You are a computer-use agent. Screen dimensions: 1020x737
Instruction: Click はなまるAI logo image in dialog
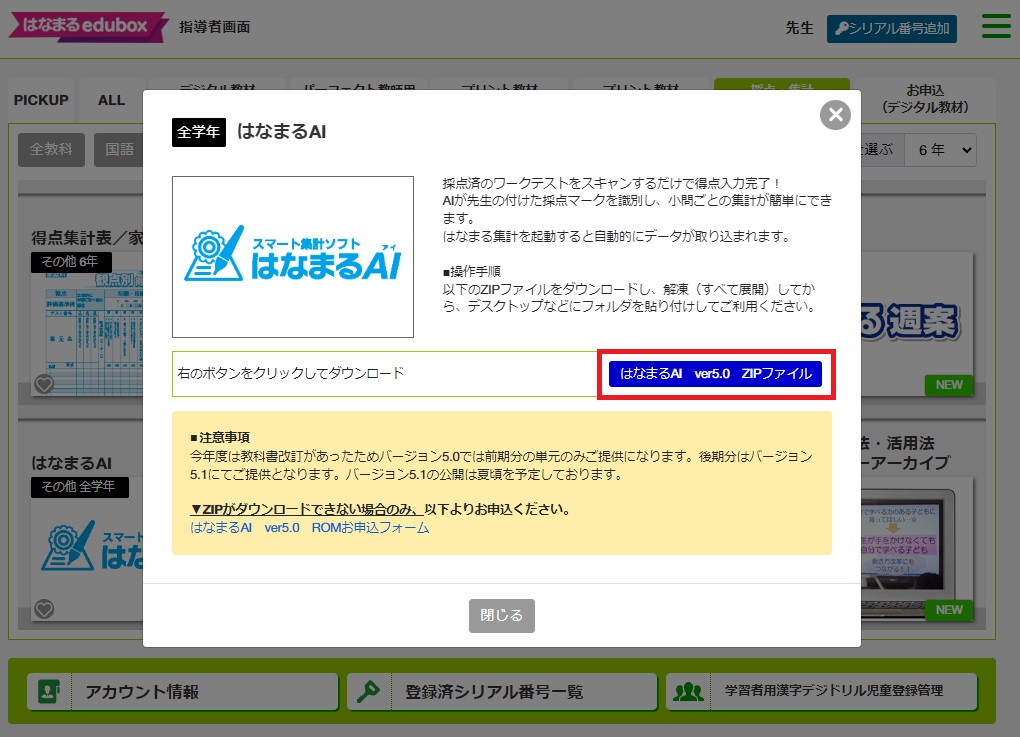293,257
